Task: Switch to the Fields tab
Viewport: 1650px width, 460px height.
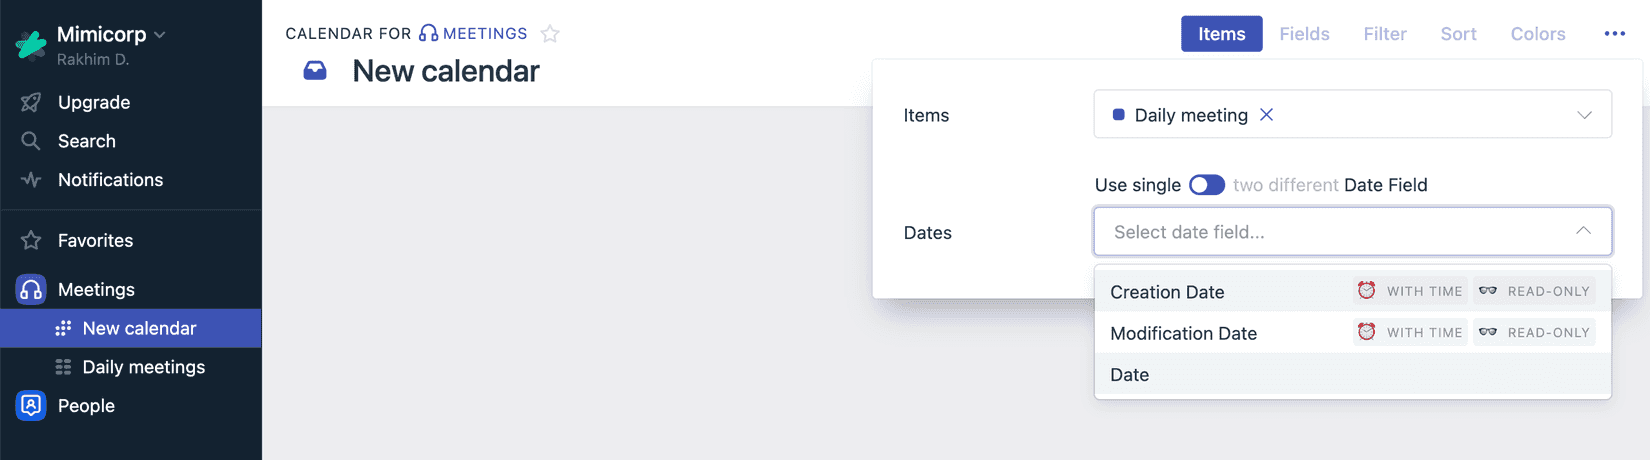Action: [x=1304, y=34]
